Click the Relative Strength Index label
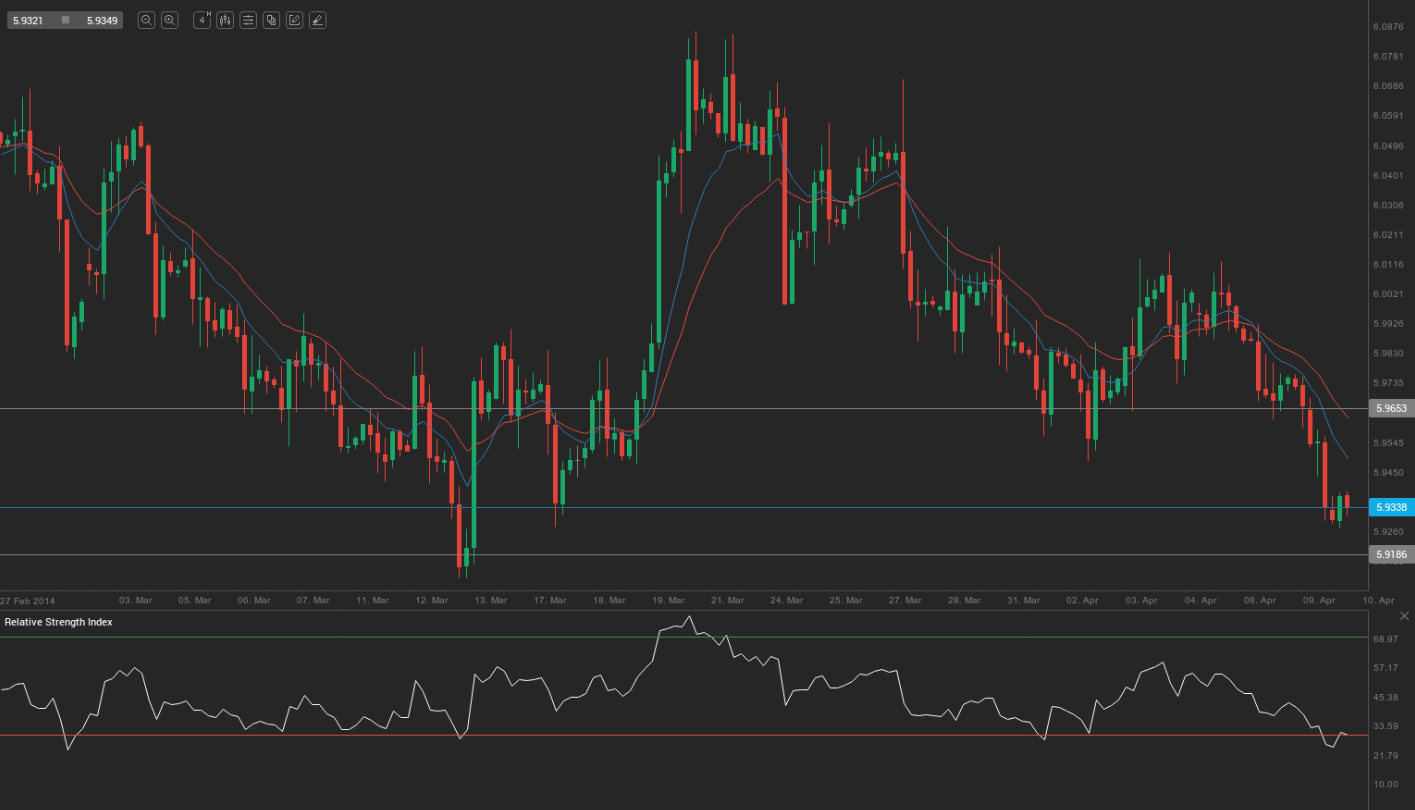This screenshot has width=1415, height=810. pyautogui.click(x=58, y=622)
